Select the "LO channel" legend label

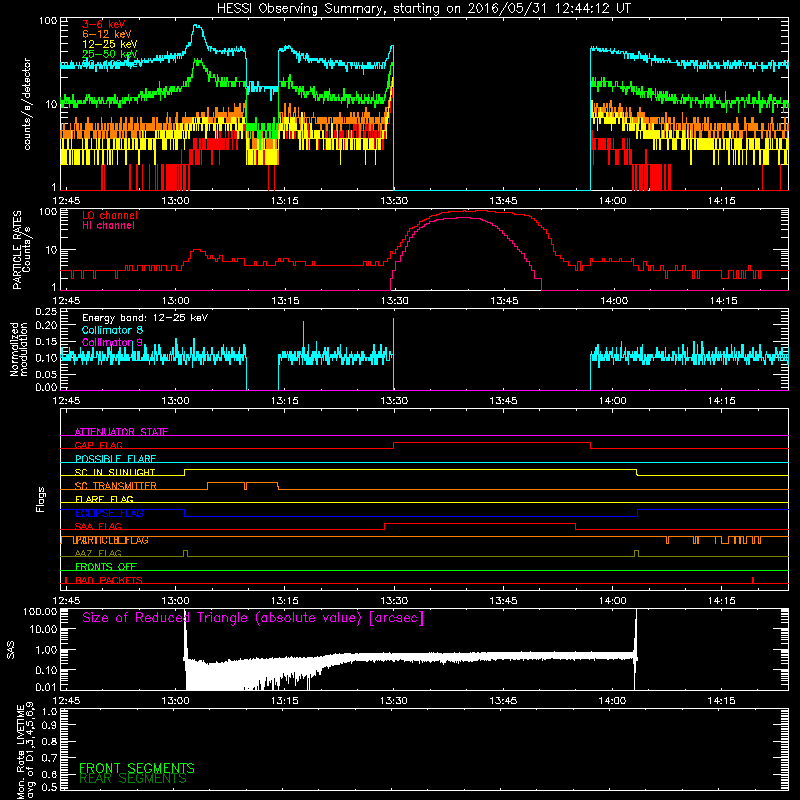110,215
